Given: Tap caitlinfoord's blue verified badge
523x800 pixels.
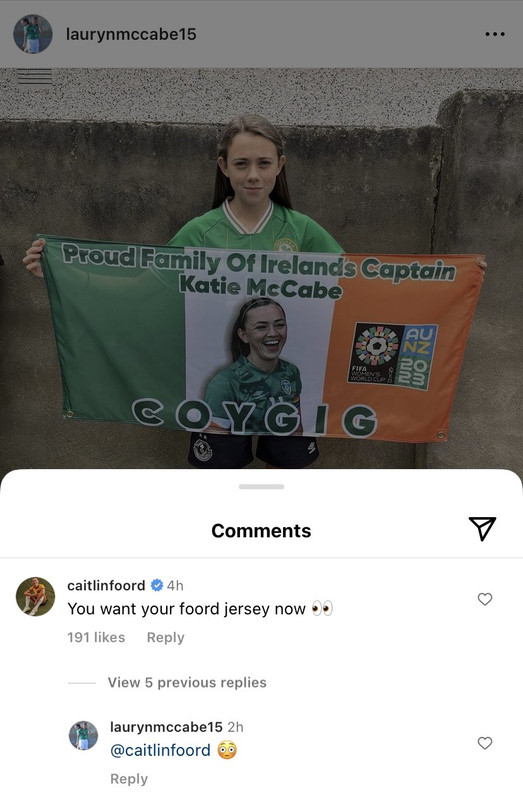Looking at the screenshot, I should point(157,585).
